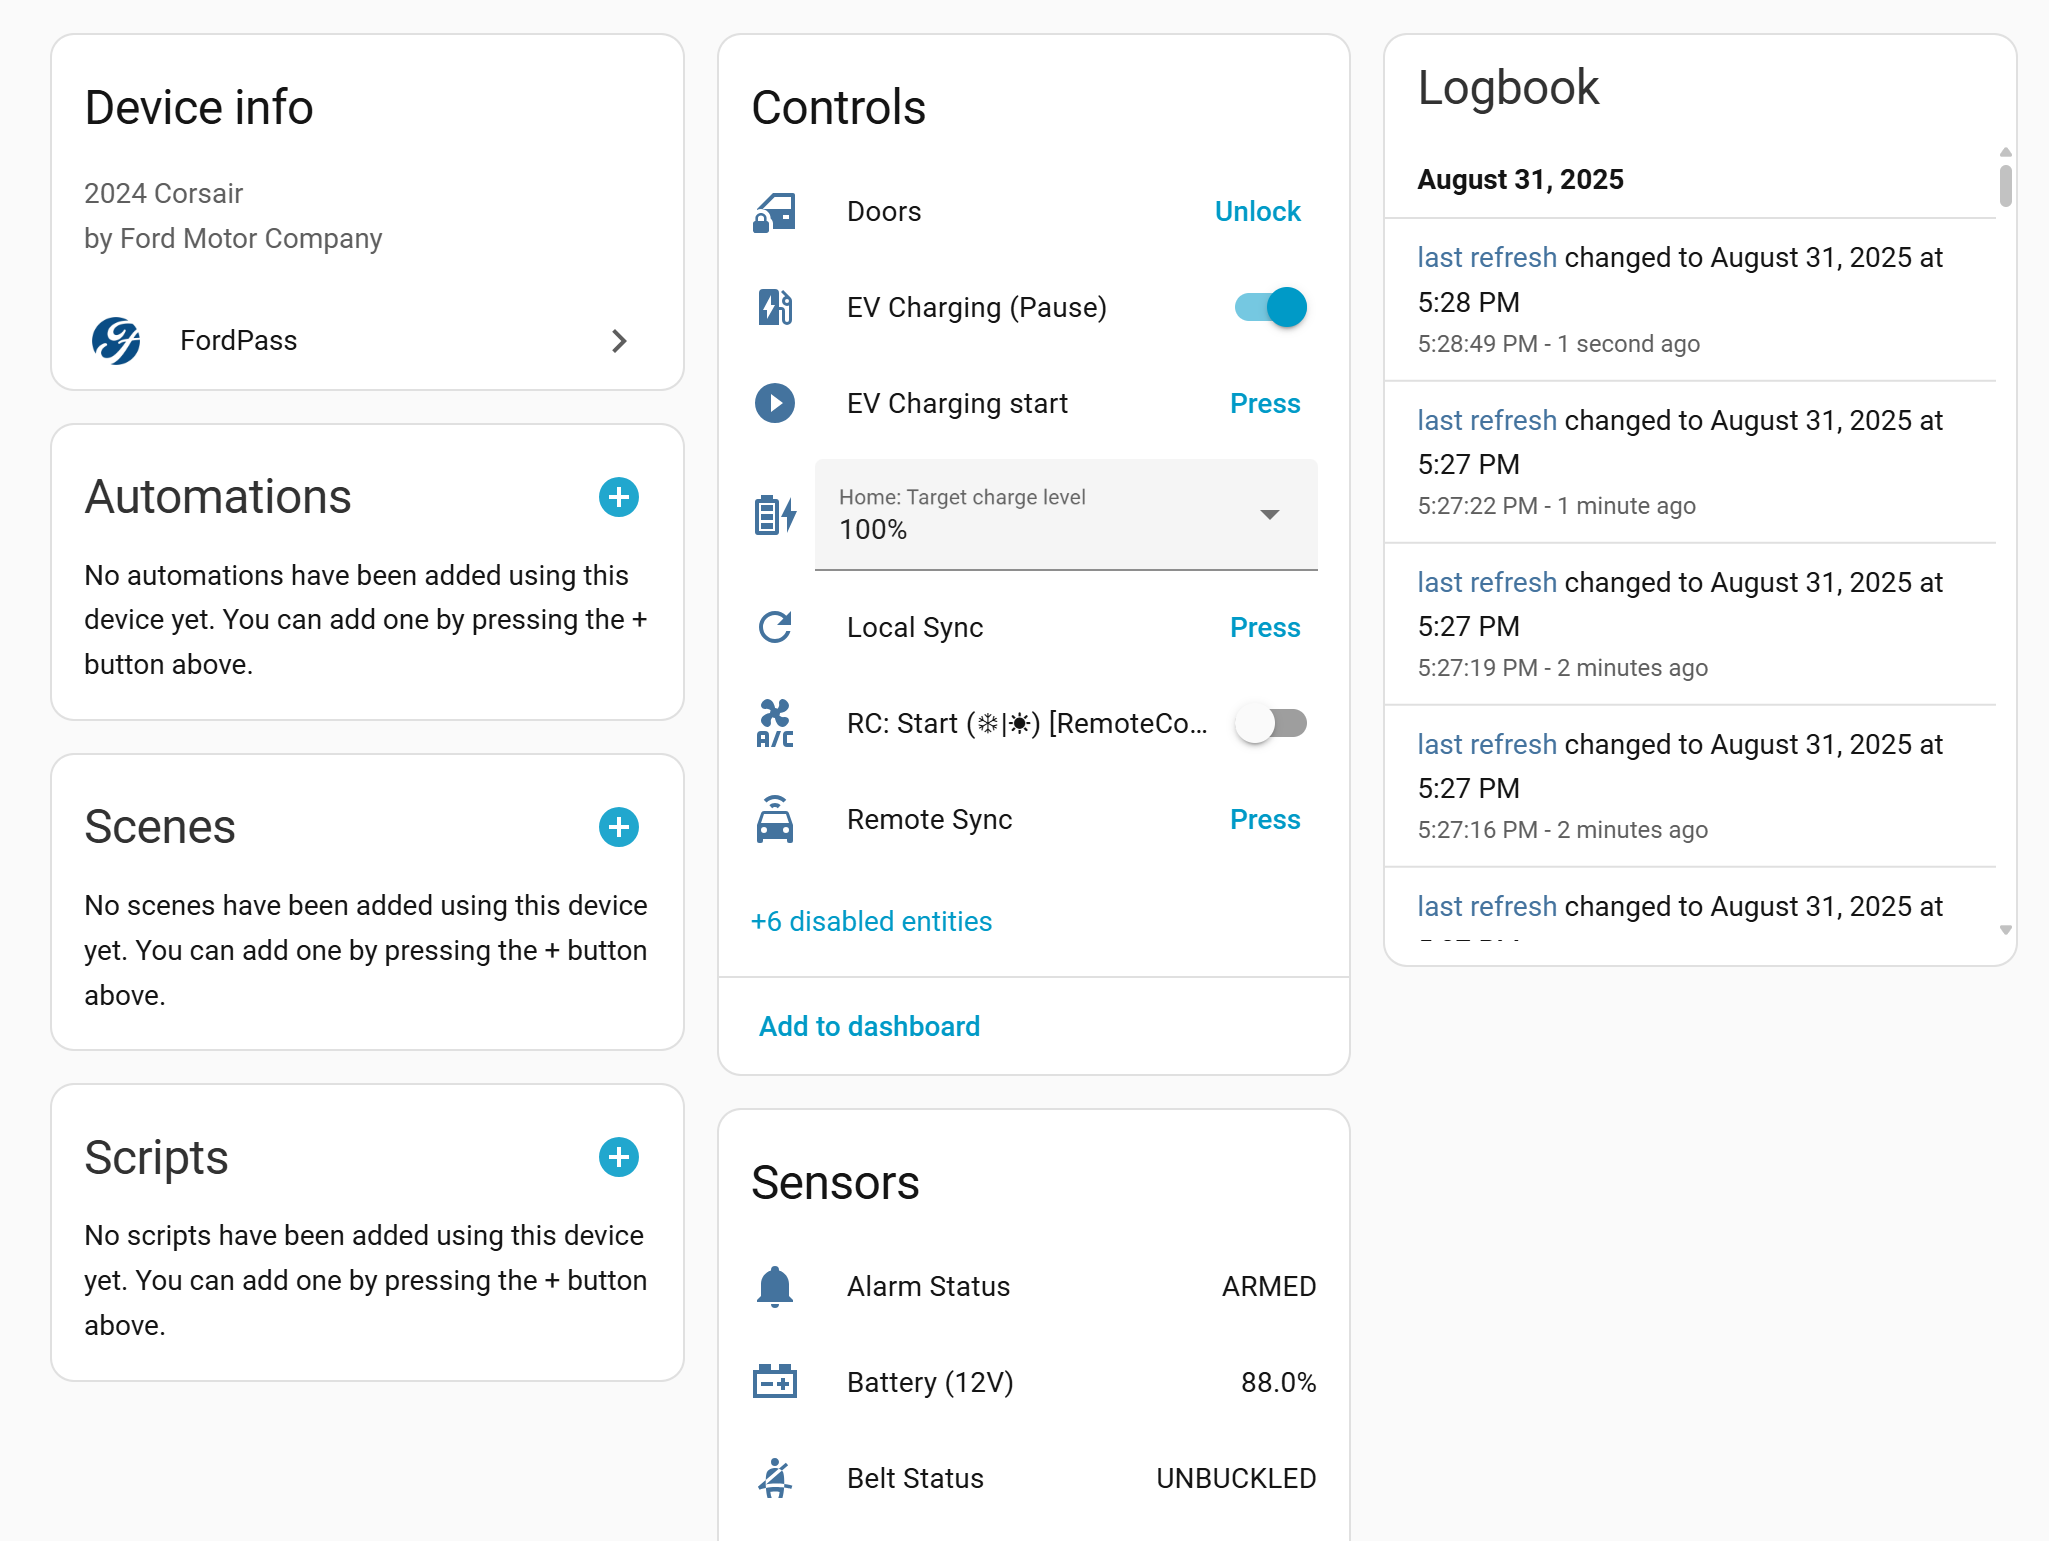This screenshot has height=1541, width=2049.
Task: Click the Alarm Status bell icon
Action: point(774,1286)
